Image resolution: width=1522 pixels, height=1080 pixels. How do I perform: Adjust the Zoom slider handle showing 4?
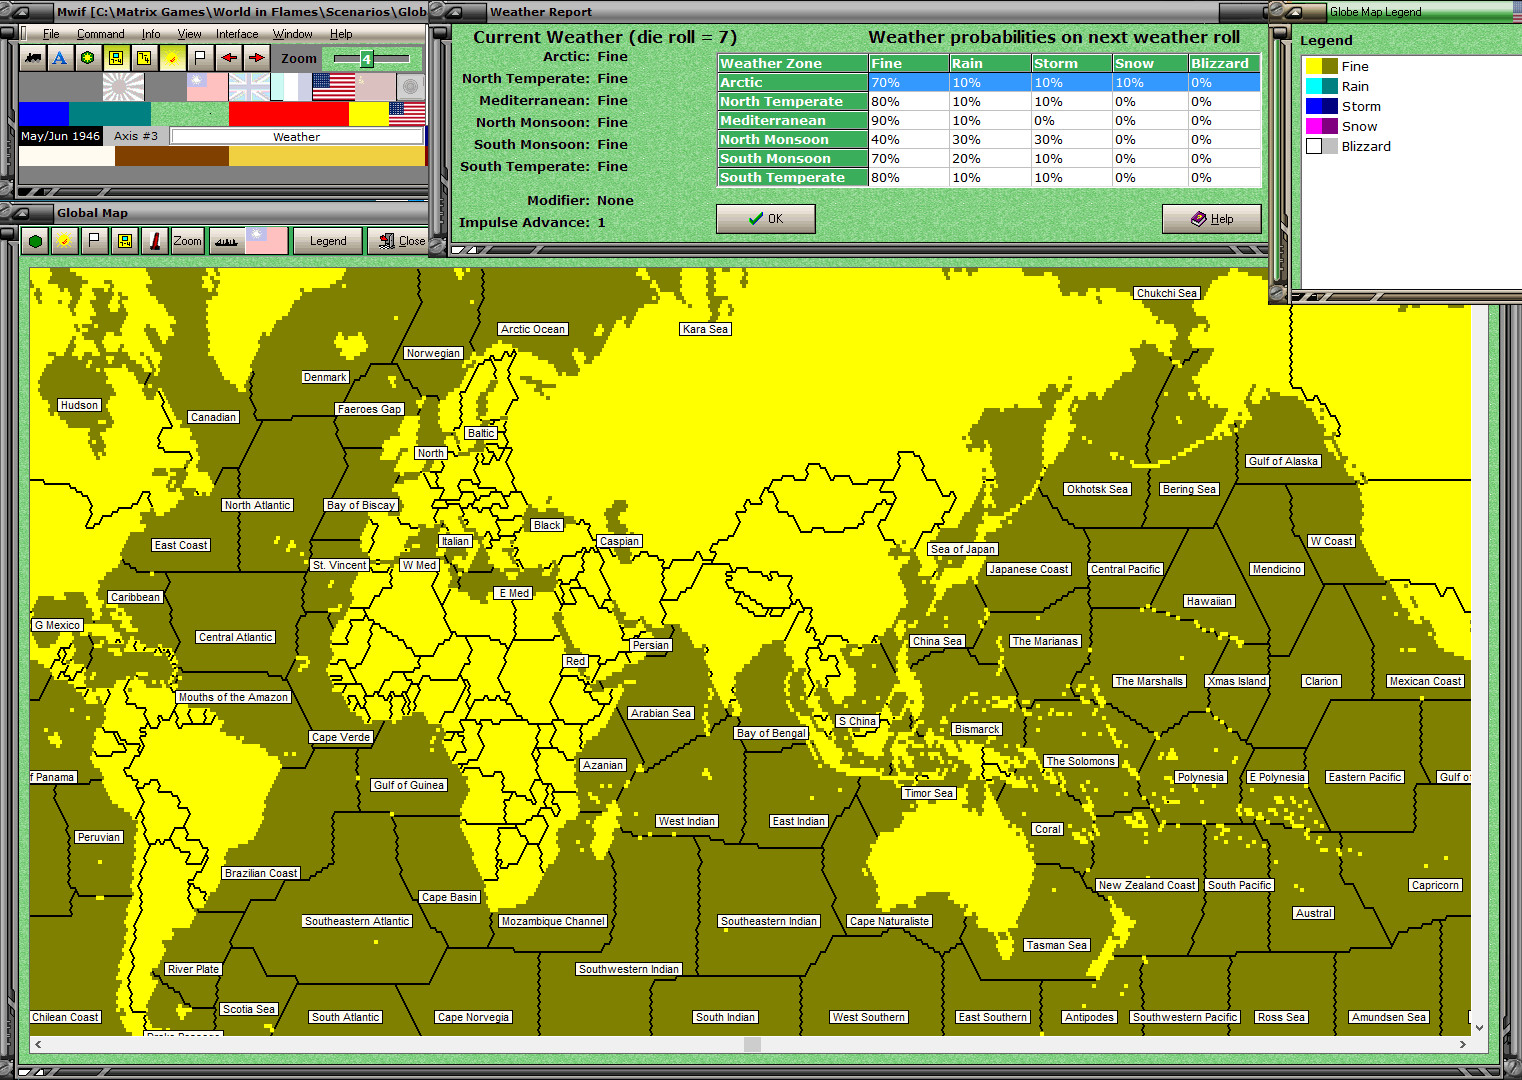[367, 58]
